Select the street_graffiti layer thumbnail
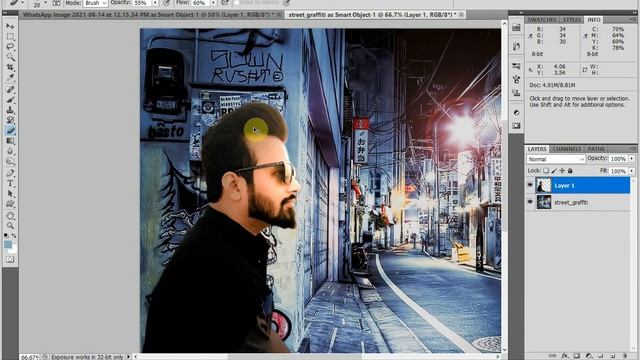Viewport: 640px width, 360px height. 543,202
